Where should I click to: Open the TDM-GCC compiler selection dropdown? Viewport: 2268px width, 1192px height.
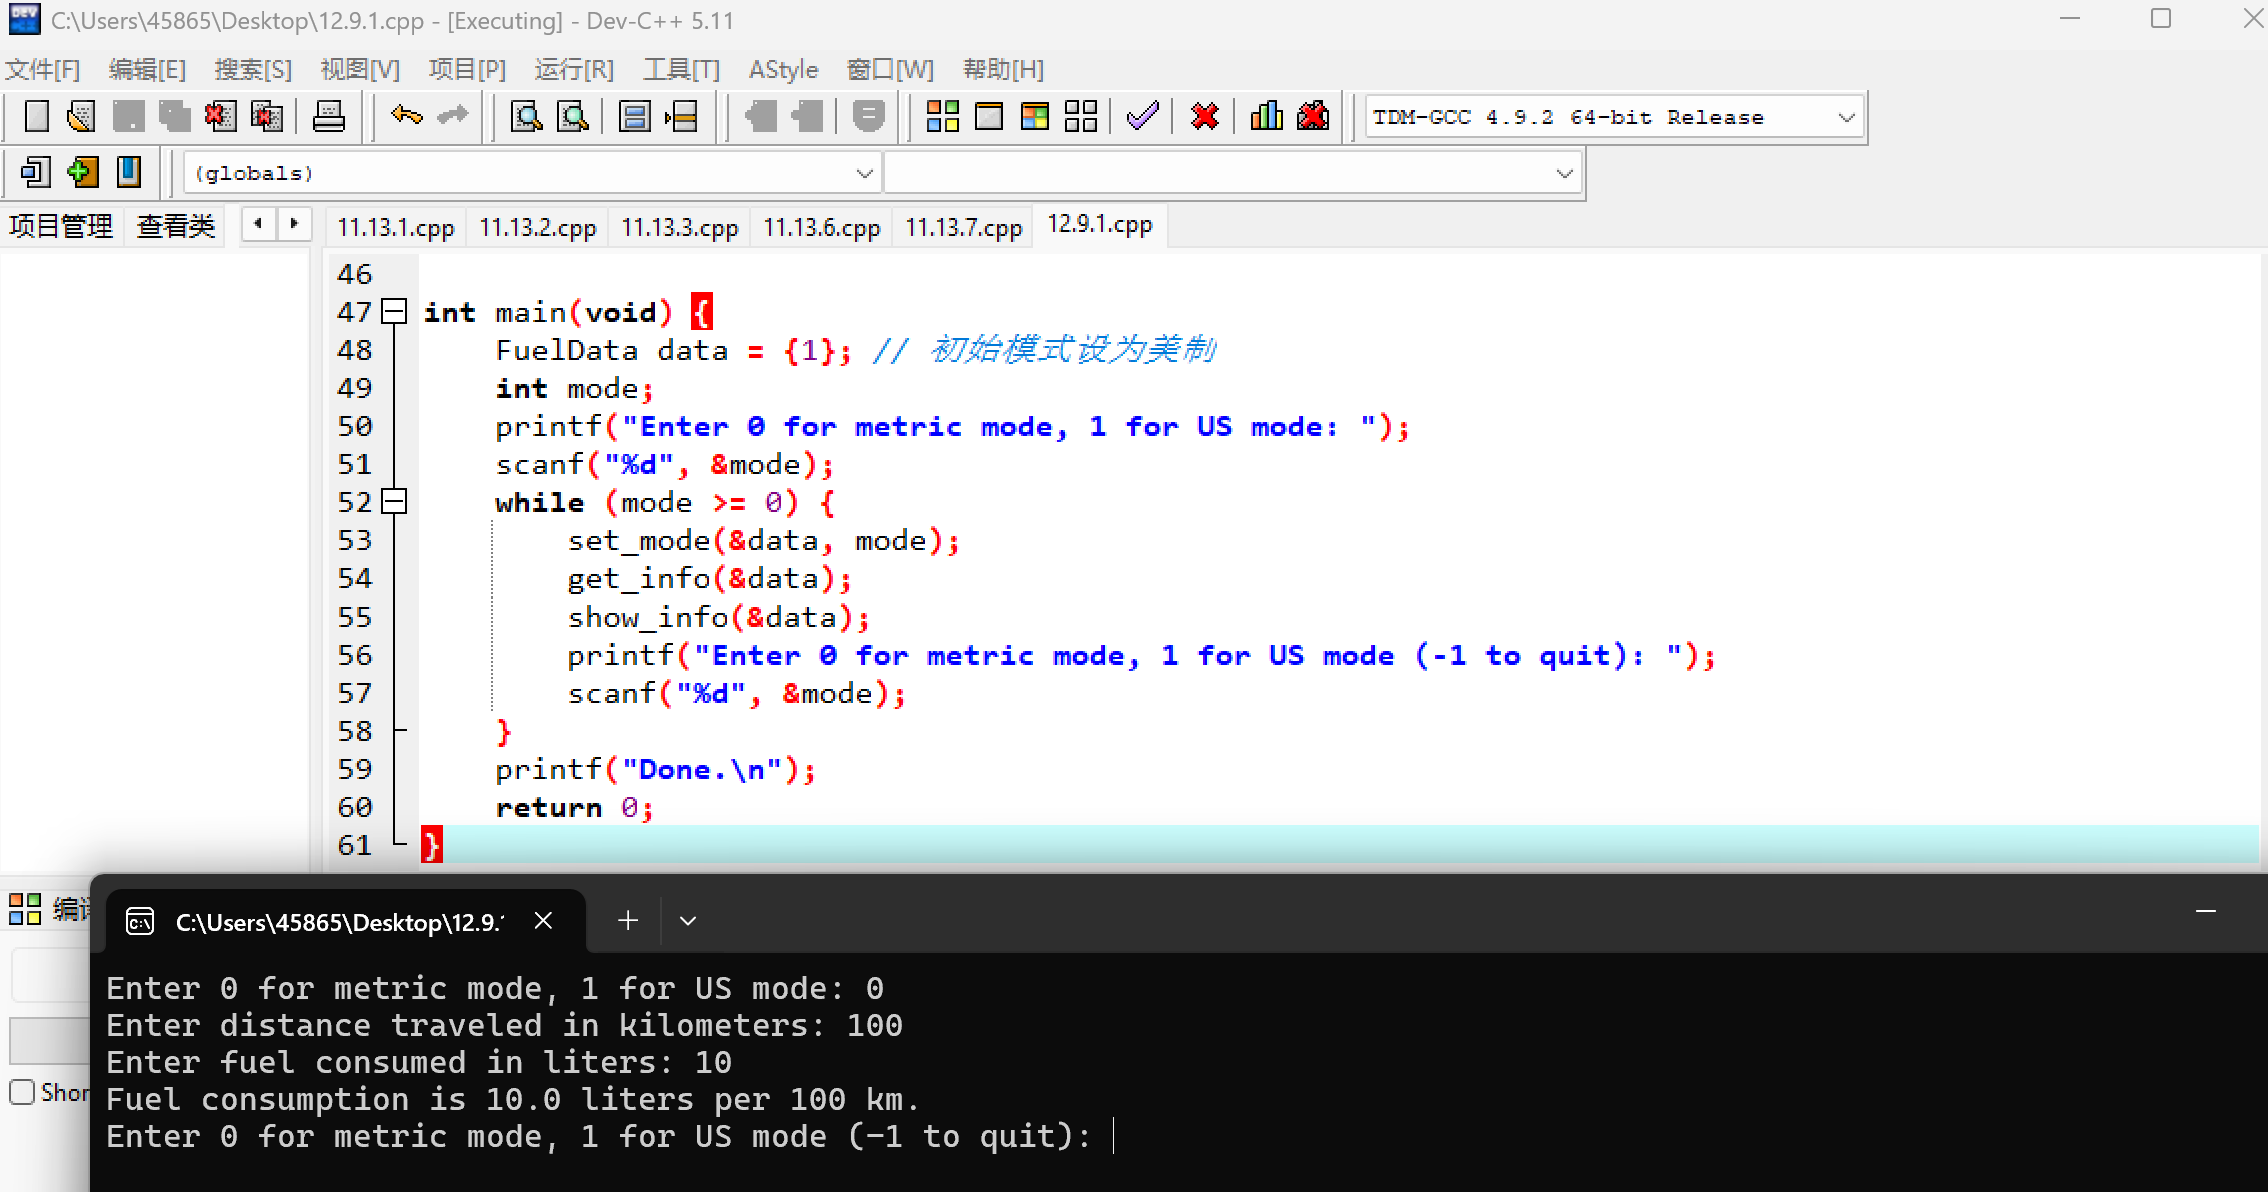(x=1846, y=118)
